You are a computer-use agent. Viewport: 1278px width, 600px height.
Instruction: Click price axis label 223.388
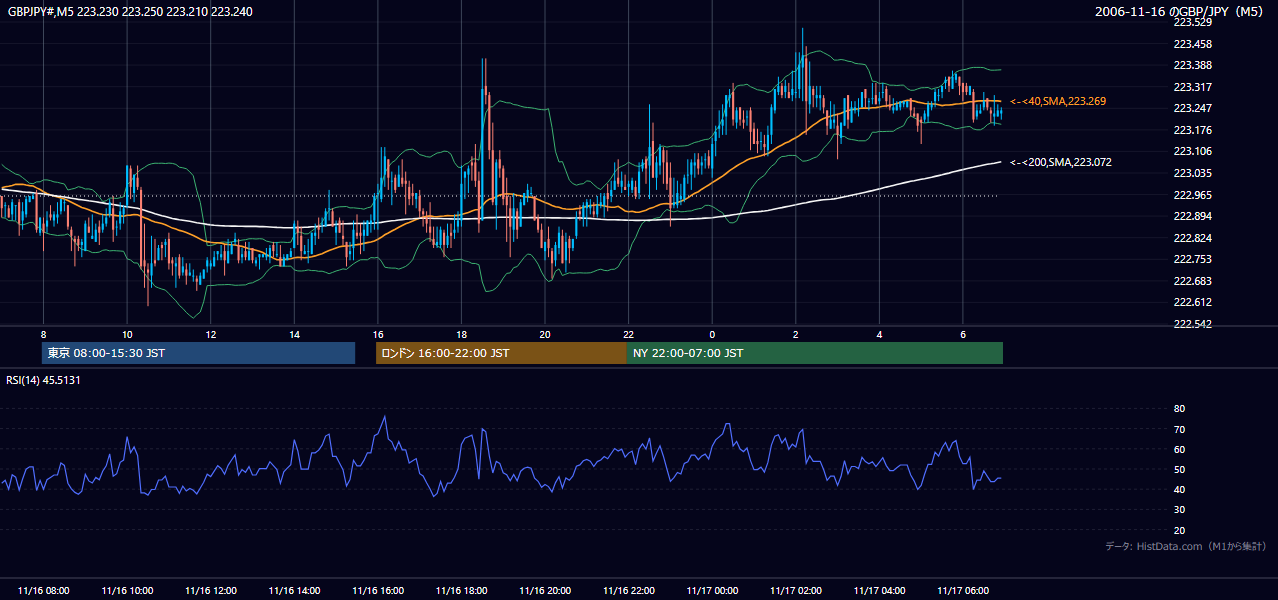[x=1192, y=65]
